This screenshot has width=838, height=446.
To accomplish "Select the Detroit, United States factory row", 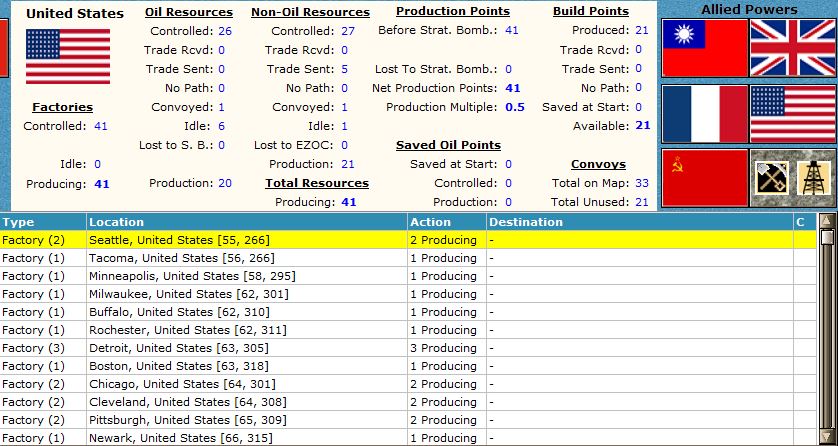I will pyautogui.click(x=408, y=348).
